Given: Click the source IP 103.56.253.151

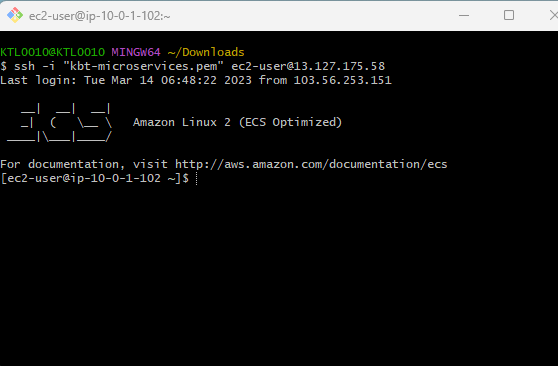Looking at the screenshot, I should pyautogui.click(x=342, y=80).
